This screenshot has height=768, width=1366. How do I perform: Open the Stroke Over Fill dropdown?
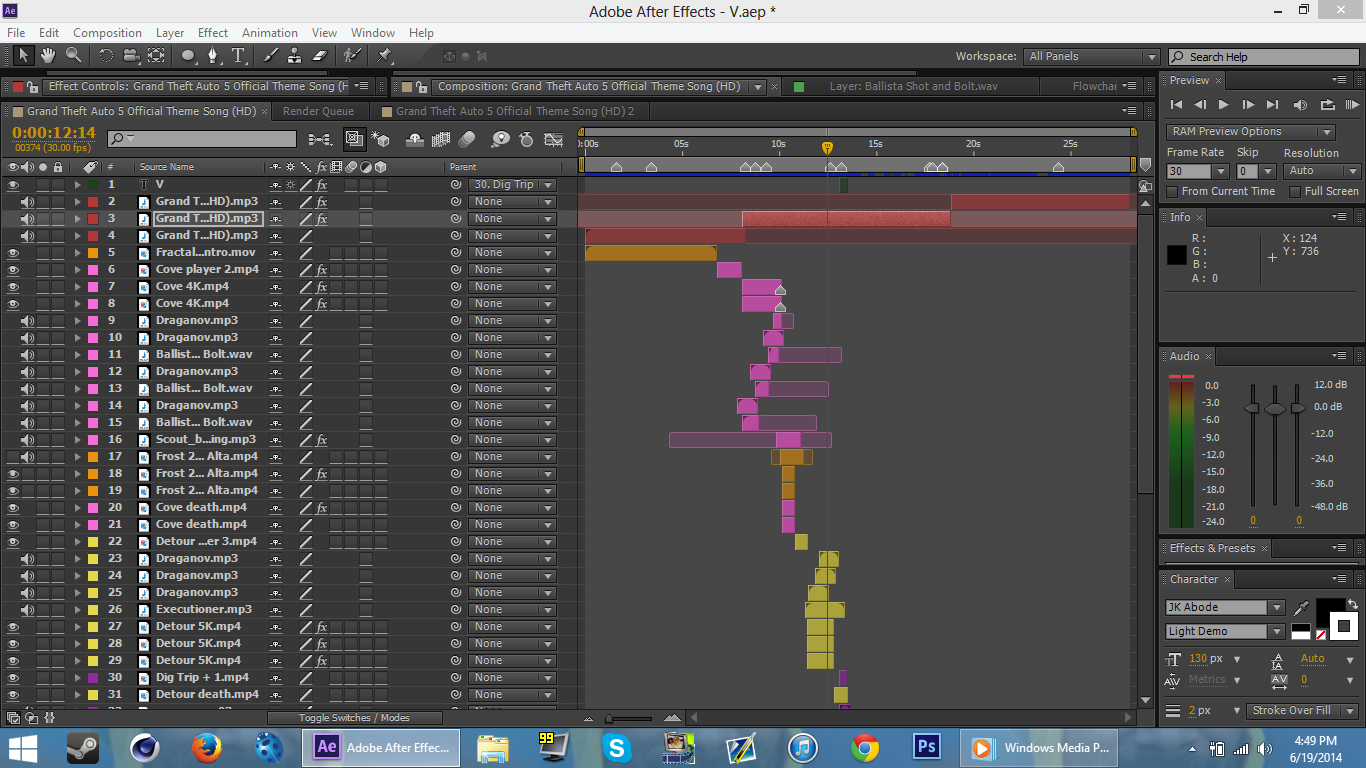pos(1302,711)
